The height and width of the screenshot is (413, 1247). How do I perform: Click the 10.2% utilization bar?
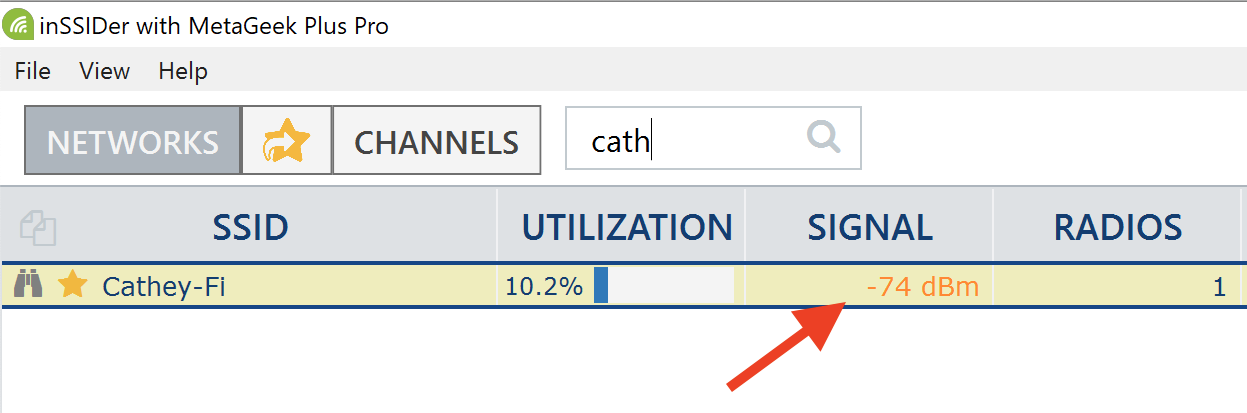pyautogui.click(x=663, y=286)
